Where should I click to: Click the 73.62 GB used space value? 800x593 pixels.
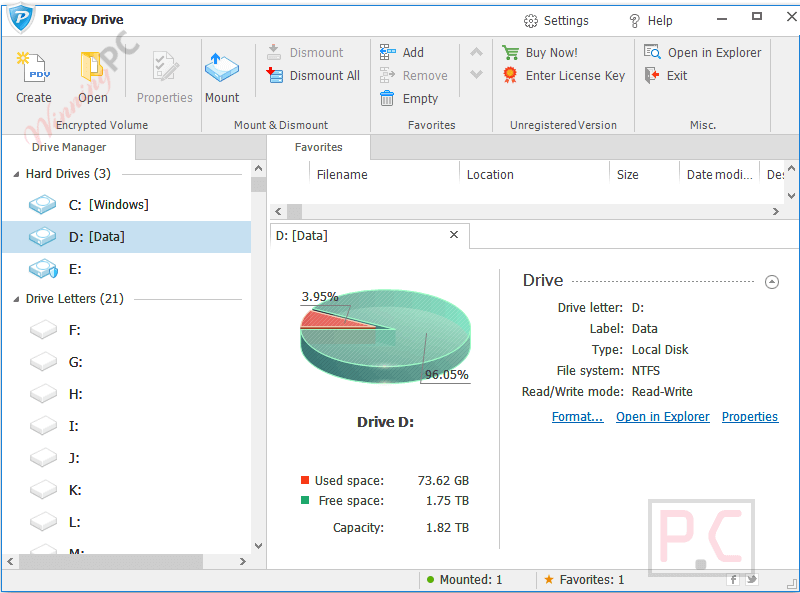(443, 481)
